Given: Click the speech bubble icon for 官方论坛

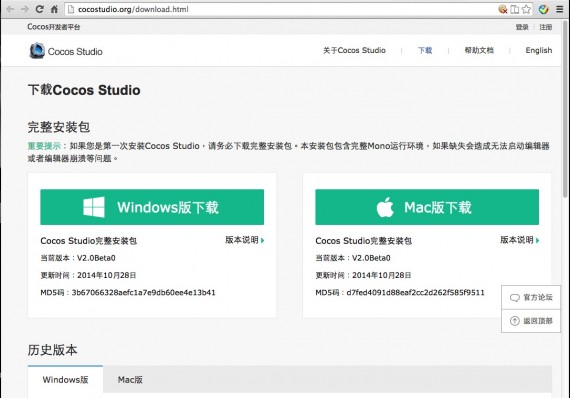Looking at the screenshot, I should [515, 298].
